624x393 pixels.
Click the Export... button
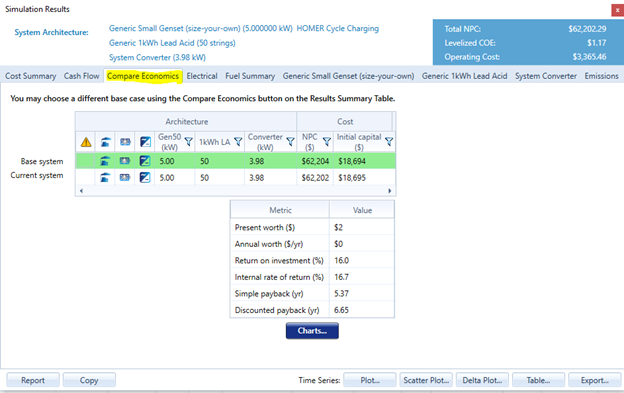[595, 380]
